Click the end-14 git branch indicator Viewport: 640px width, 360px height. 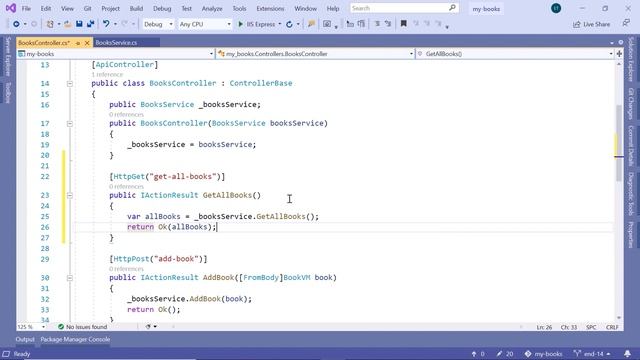[x=592, y=354]
